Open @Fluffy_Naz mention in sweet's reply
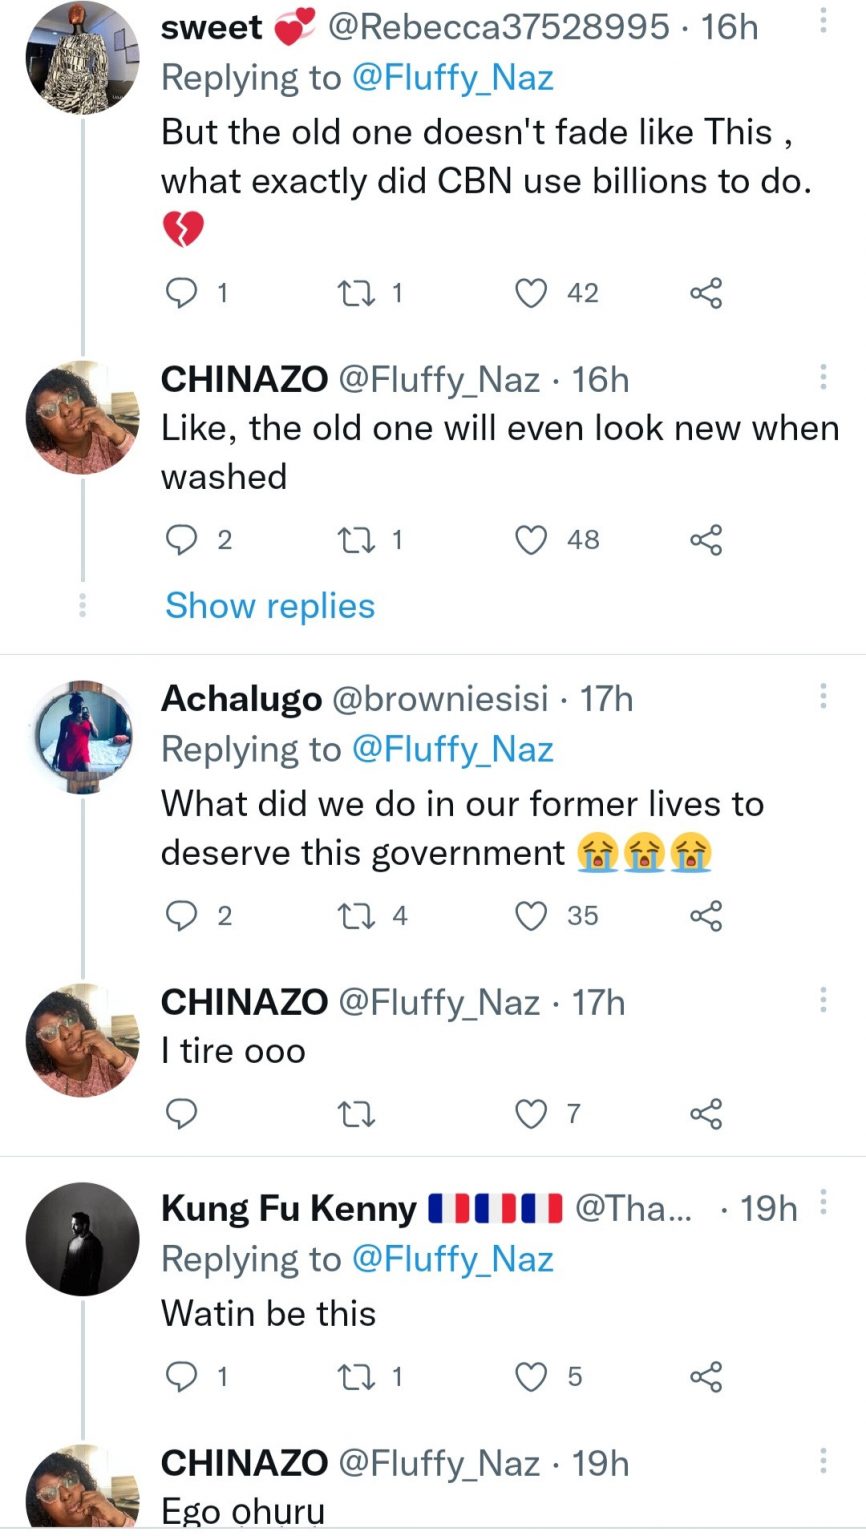 tap(453, 78)
